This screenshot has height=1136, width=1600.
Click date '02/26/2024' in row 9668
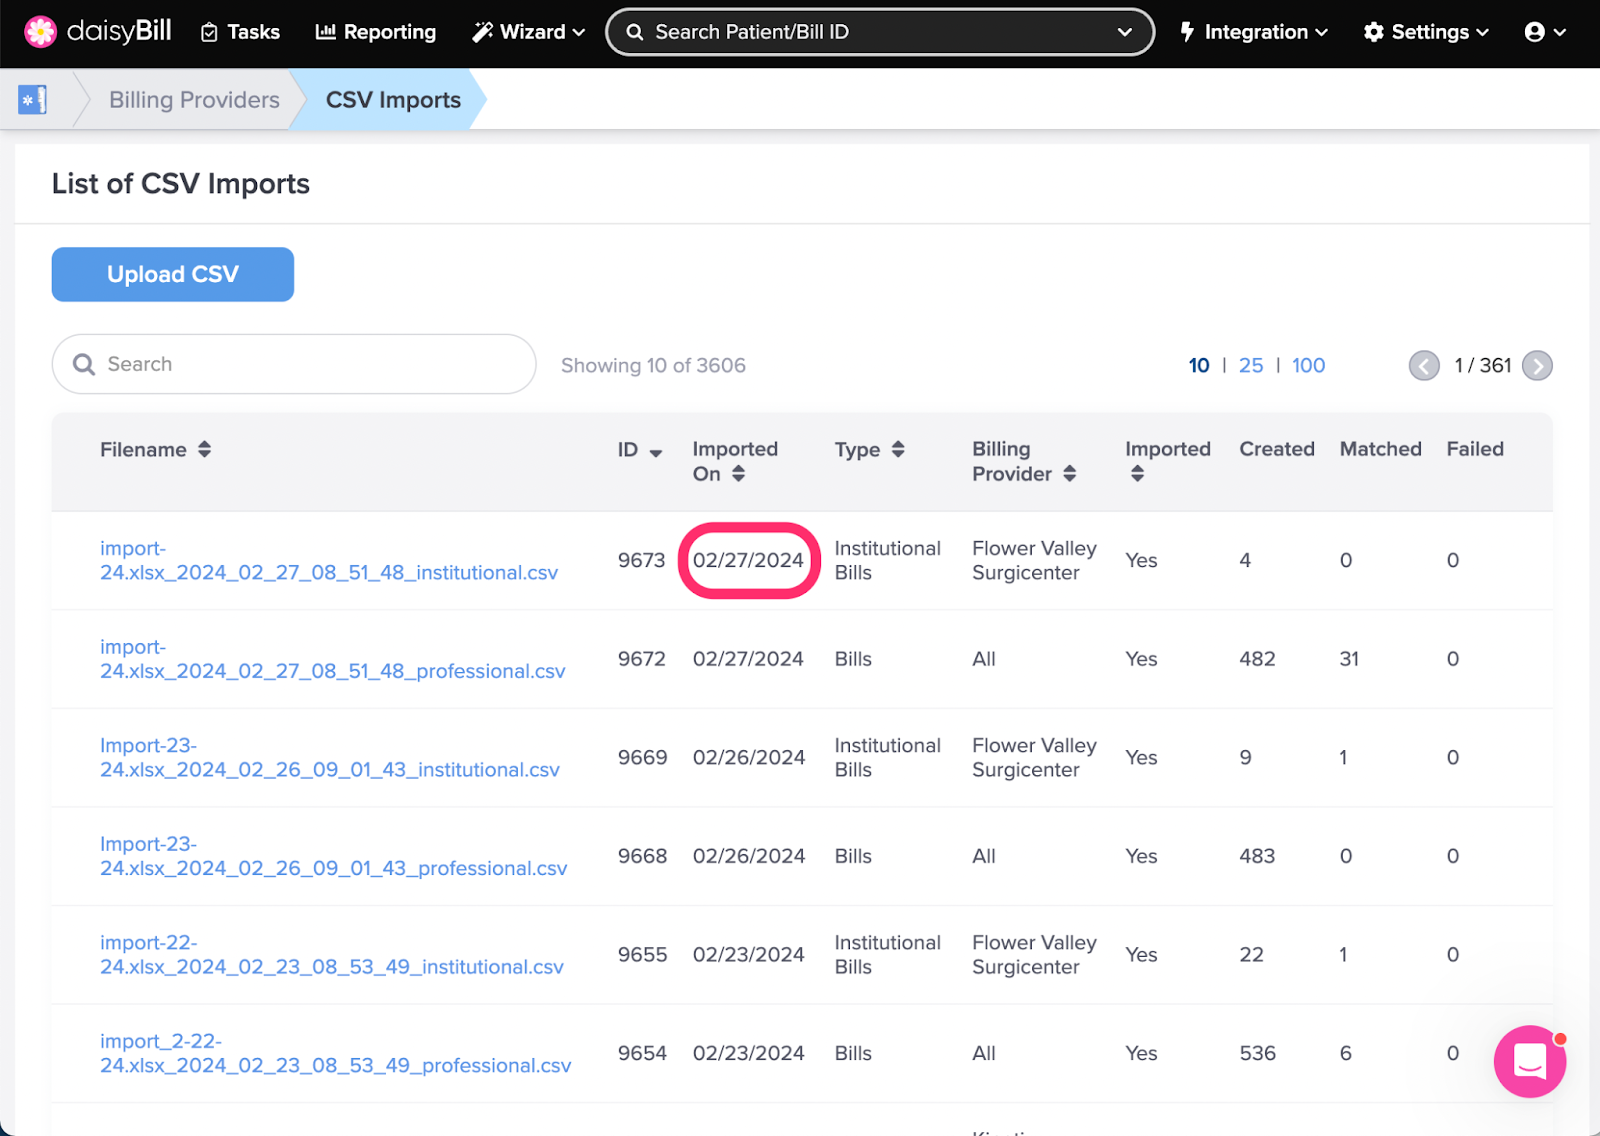click(749, 856)
